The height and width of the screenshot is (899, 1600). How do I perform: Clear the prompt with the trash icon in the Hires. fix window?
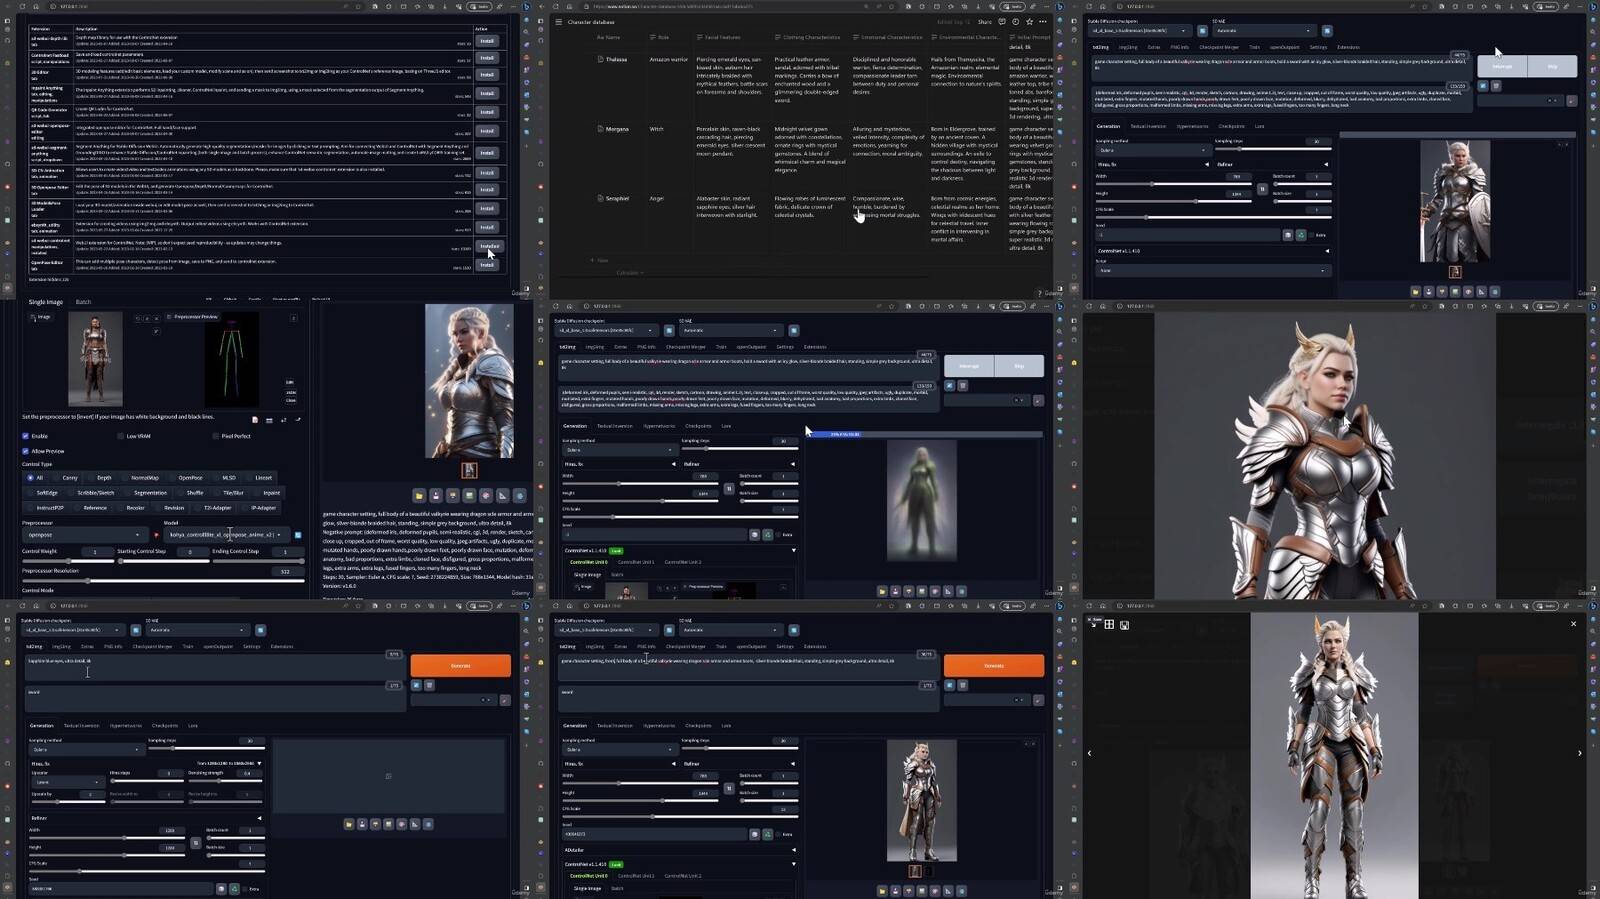[x=429, y=685]
